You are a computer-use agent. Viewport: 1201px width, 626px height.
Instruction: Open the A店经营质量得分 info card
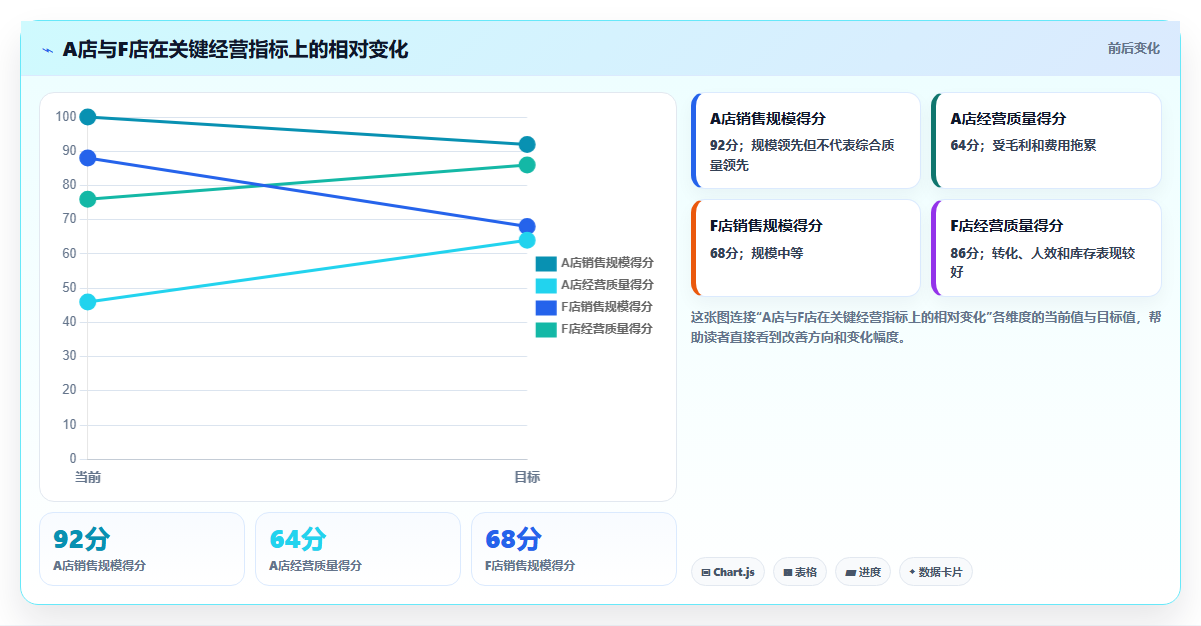pos(1046,141)
